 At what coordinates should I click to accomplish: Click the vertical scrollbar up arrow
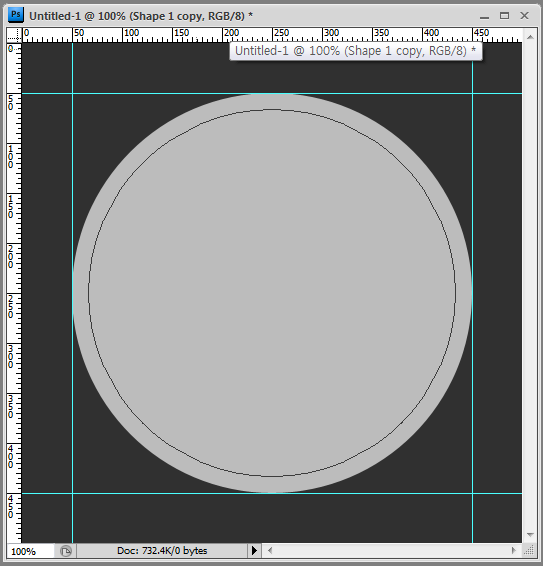click(x=530, y=37)
